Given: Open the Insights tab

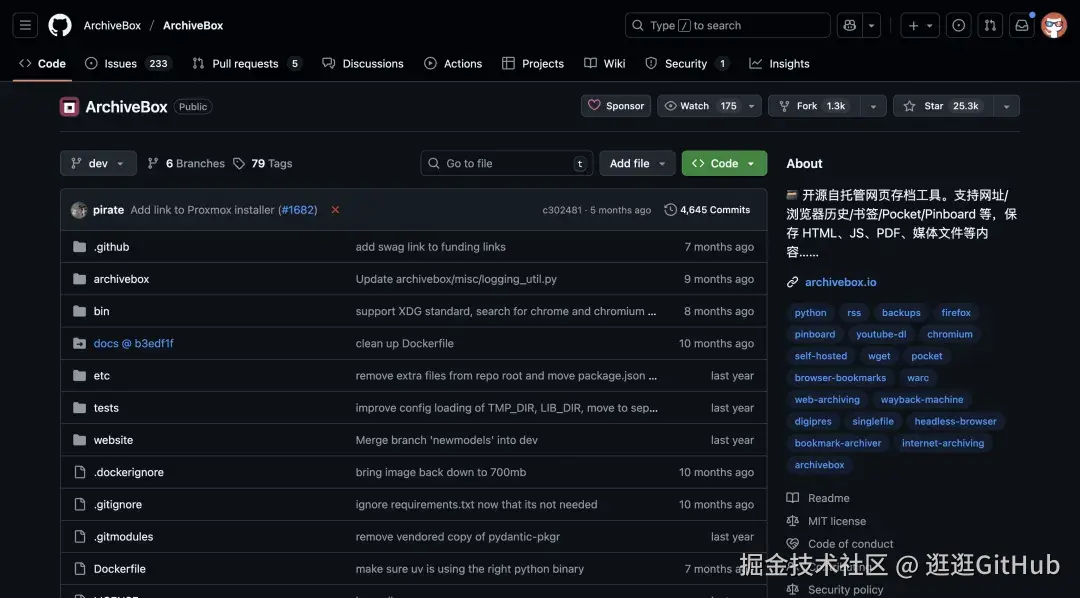Looking at the screenshot, I should (779, 63).
